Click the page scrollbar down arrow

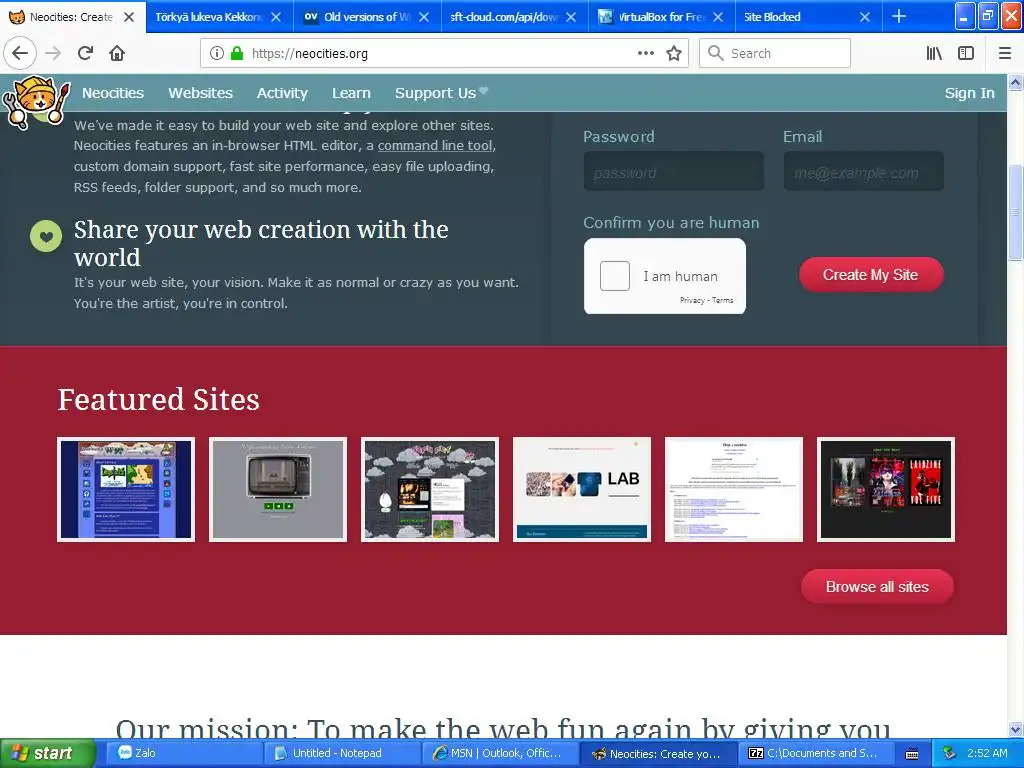1016,729
